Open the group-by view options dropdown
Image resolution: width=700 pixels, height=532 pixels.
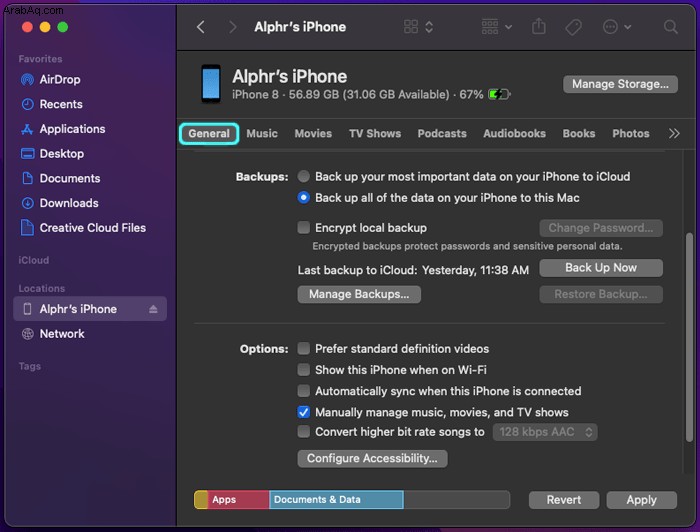[x=496, y=27]
